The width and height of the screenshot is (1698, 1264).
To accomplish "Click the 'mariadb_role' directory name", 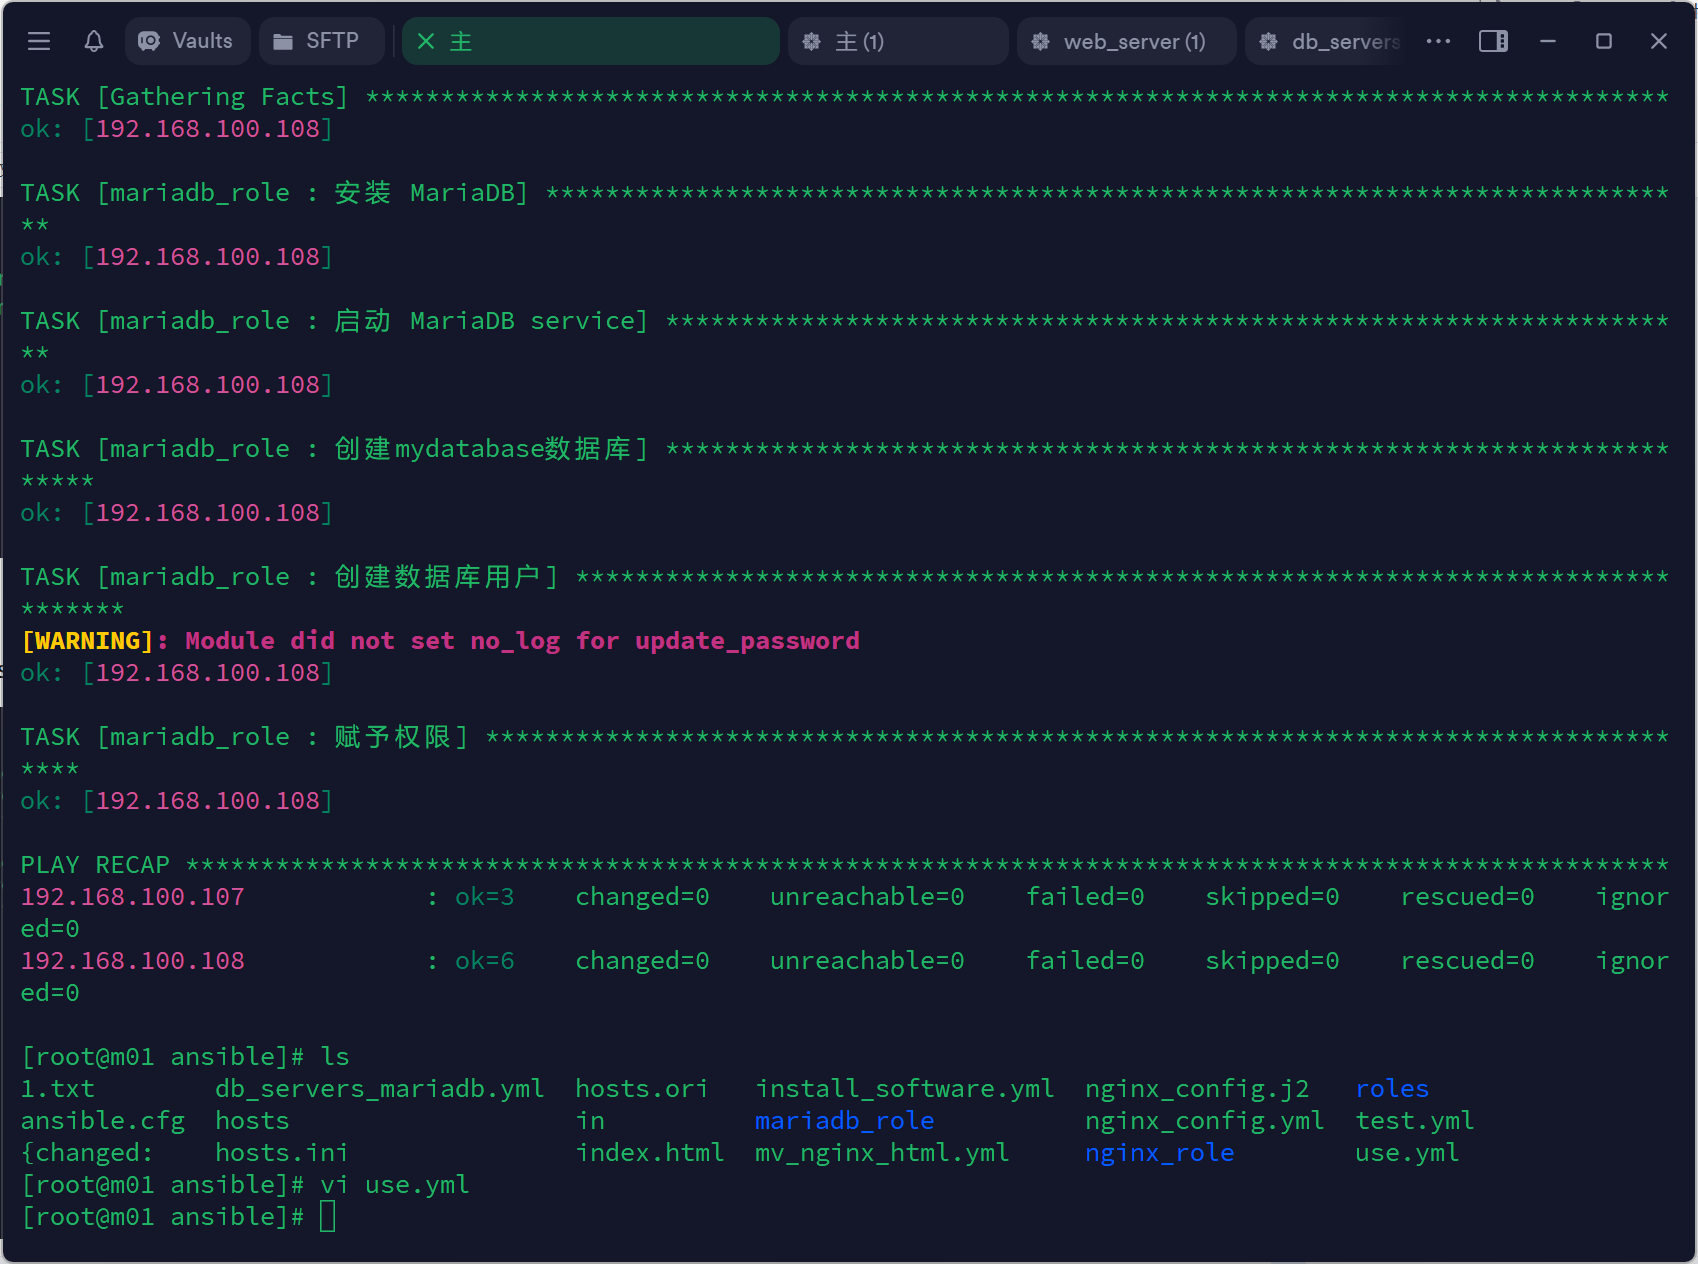I will tap(845, 1121).
